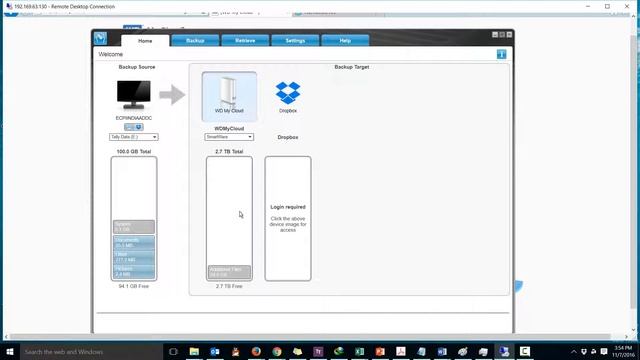Open Outlook from the taskbar

pos(215,351)
